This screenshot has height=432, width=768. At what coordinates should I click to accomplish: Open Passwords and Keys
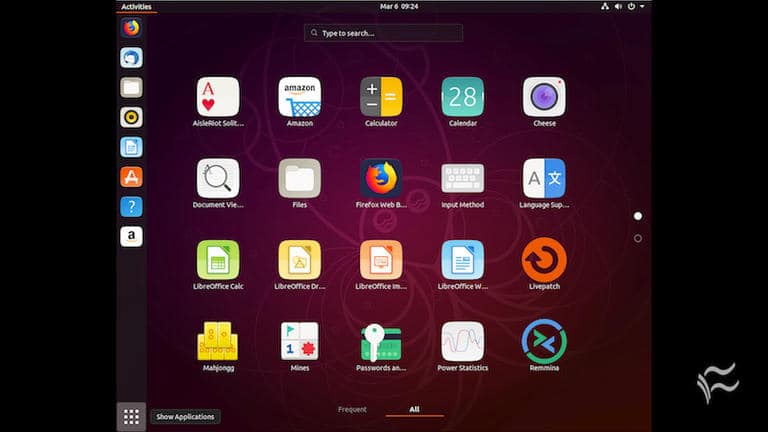point(381,341)
